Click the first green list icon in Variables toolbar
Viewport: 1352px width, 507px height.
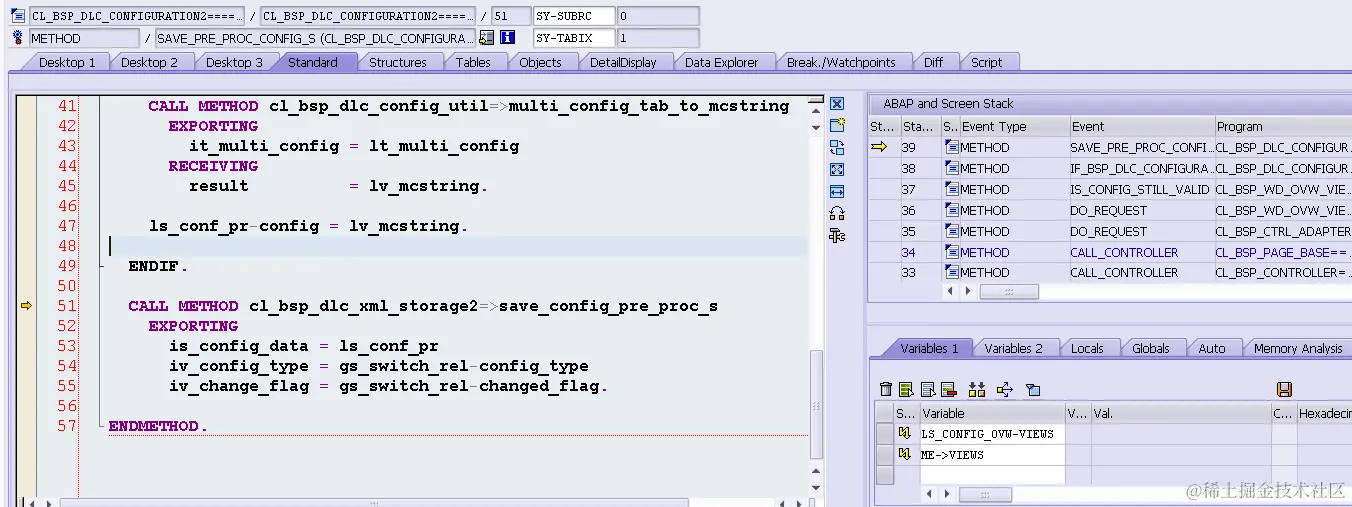pos(905,389)
